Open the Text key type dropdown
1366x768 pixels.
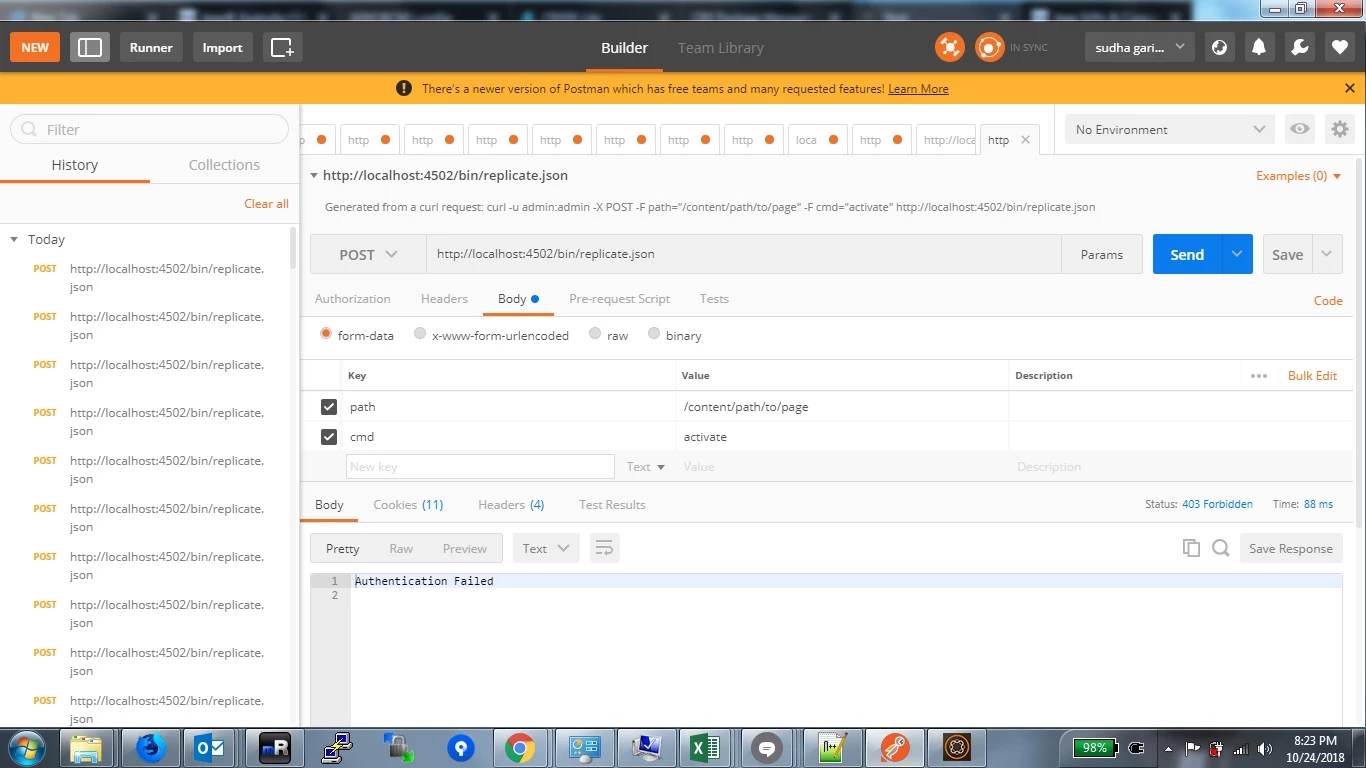click(x=645, y=467)
